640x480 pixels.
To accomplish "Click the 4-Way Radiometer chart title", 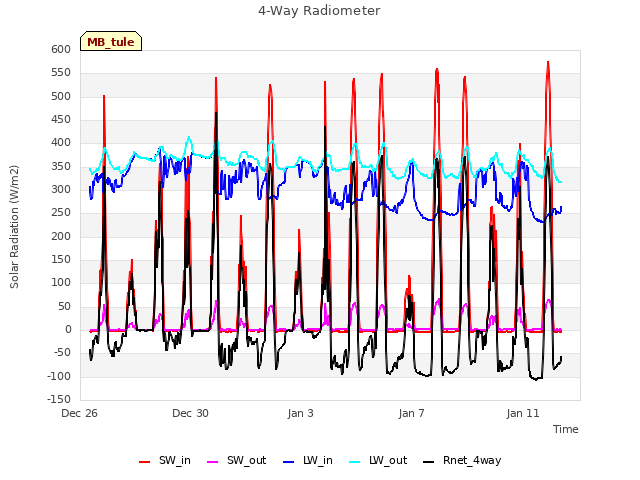I will (319, 11).
